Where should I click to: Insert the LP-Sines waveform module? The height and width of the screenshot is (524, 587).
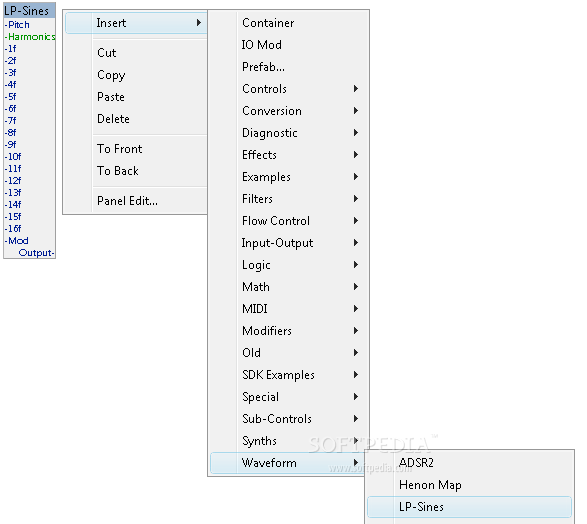[469, 507]
